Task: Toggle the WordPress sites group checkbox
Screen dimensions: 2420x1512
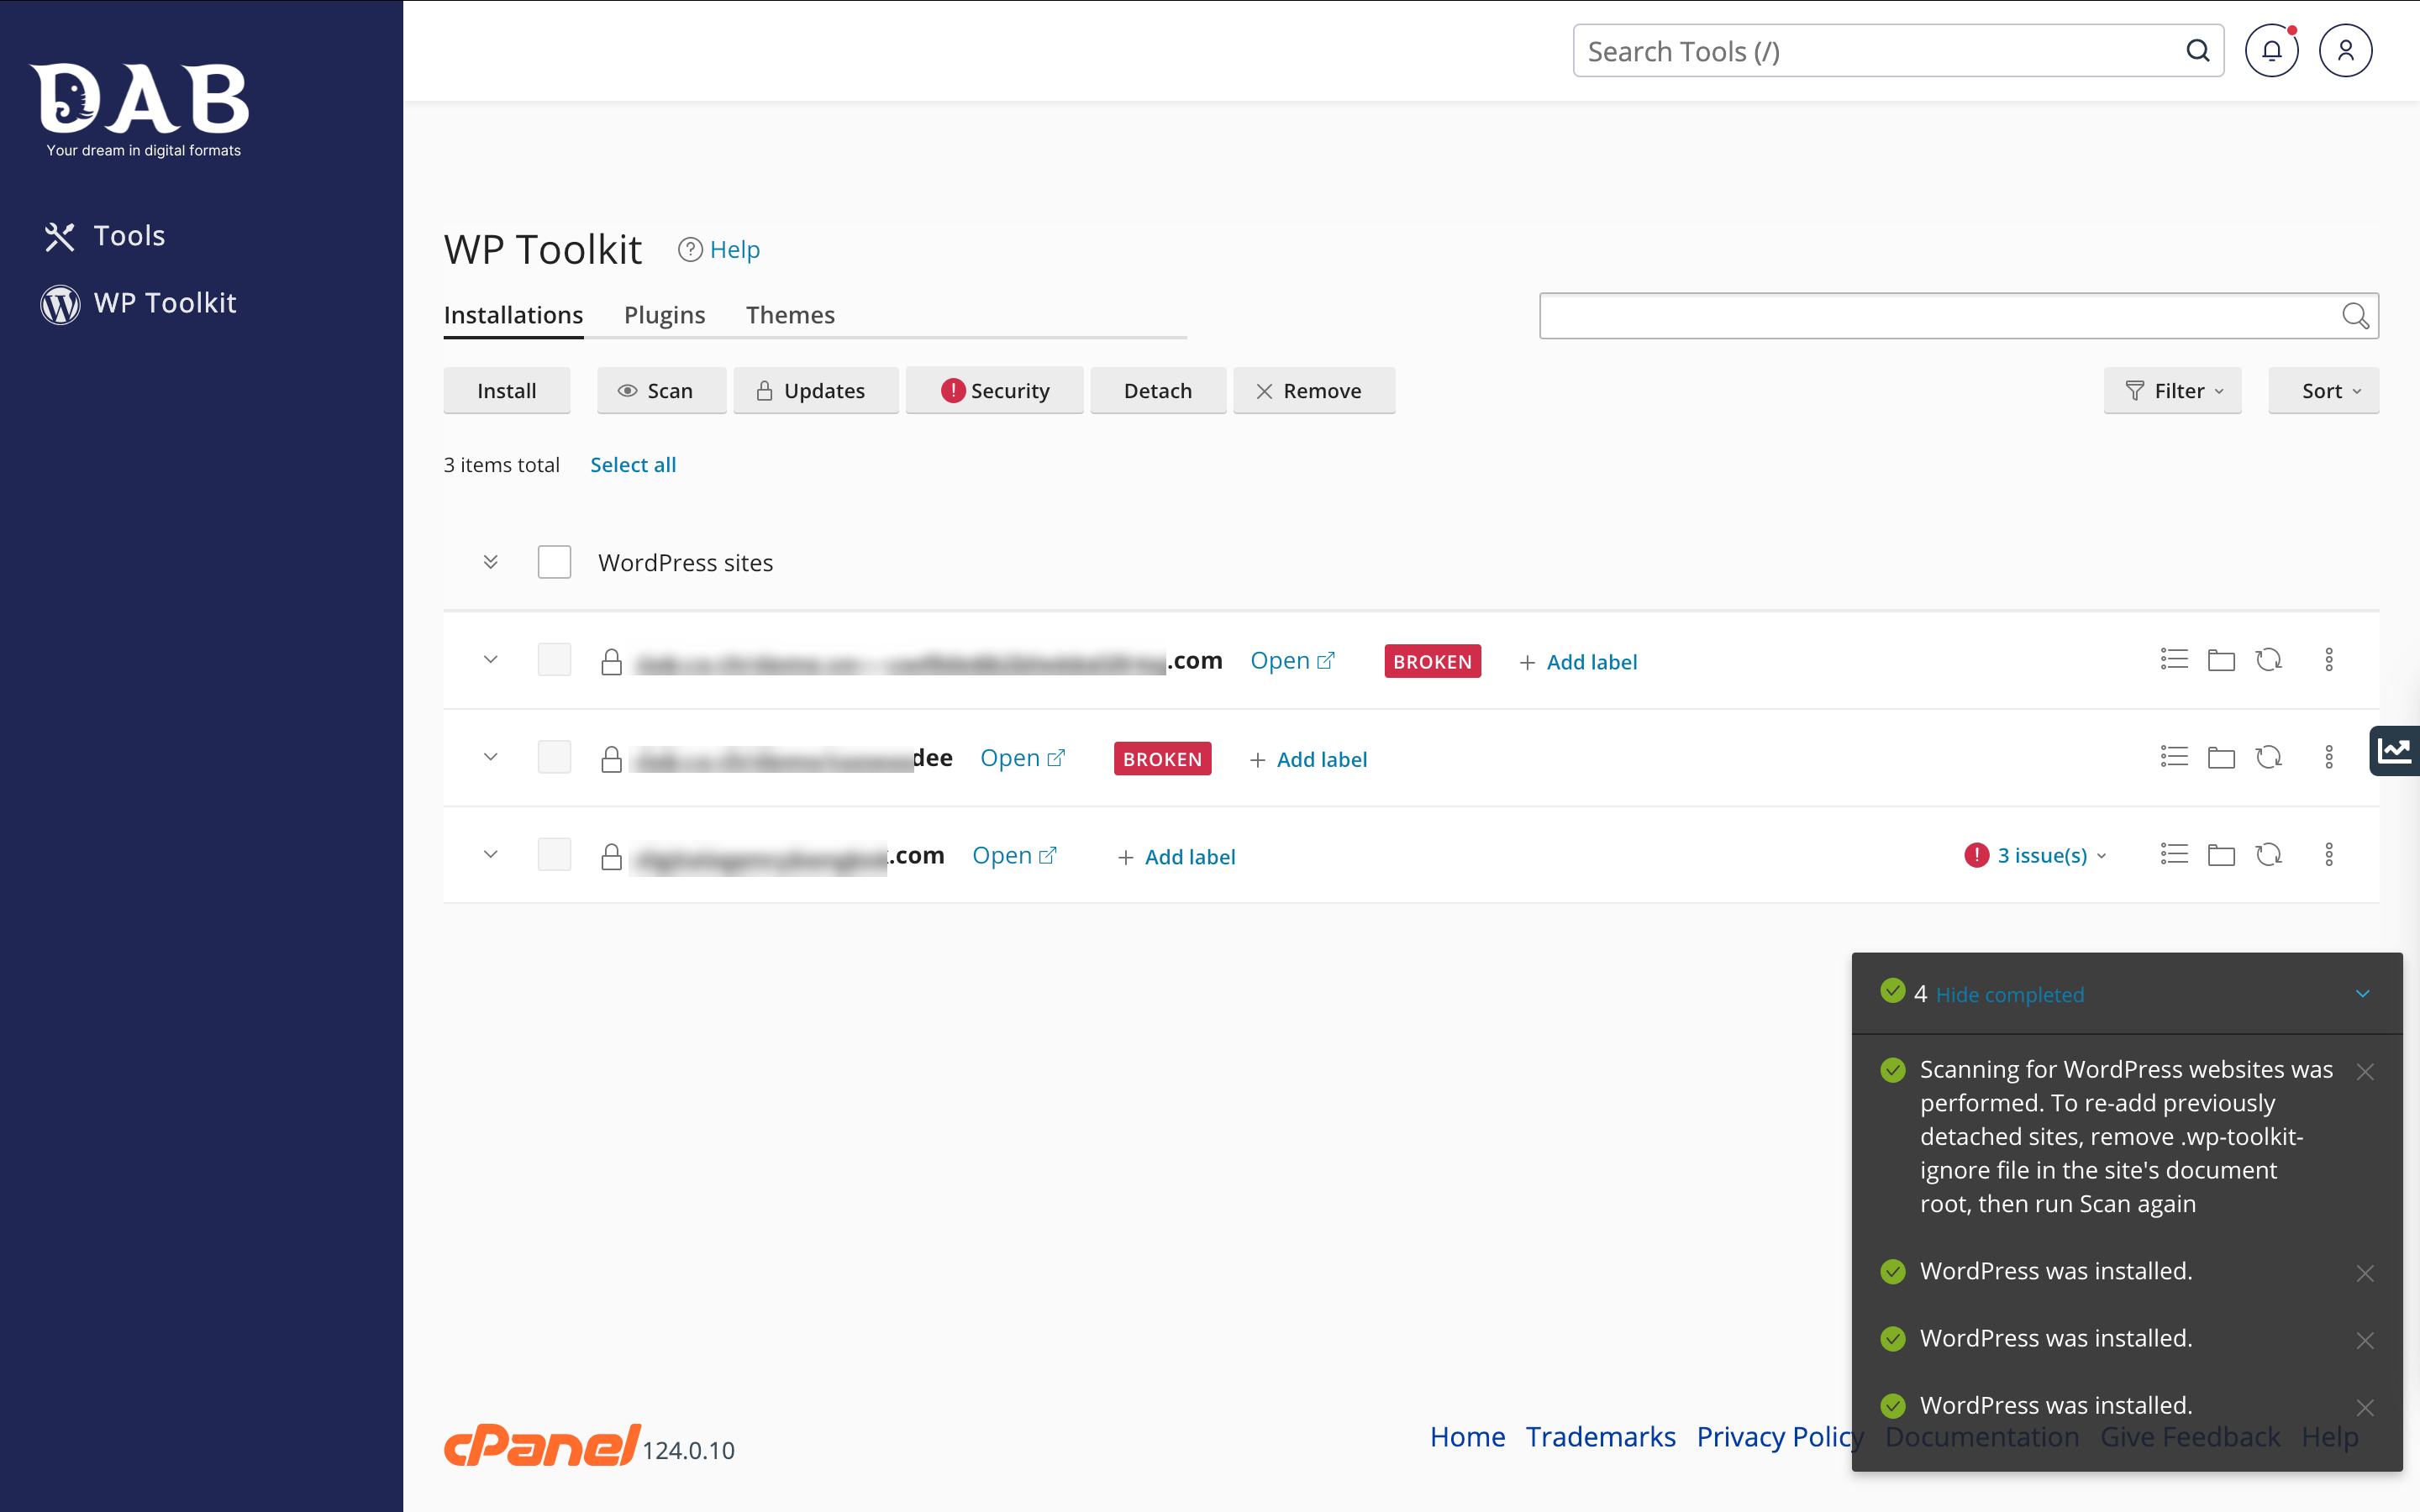Action: point(554,561)
